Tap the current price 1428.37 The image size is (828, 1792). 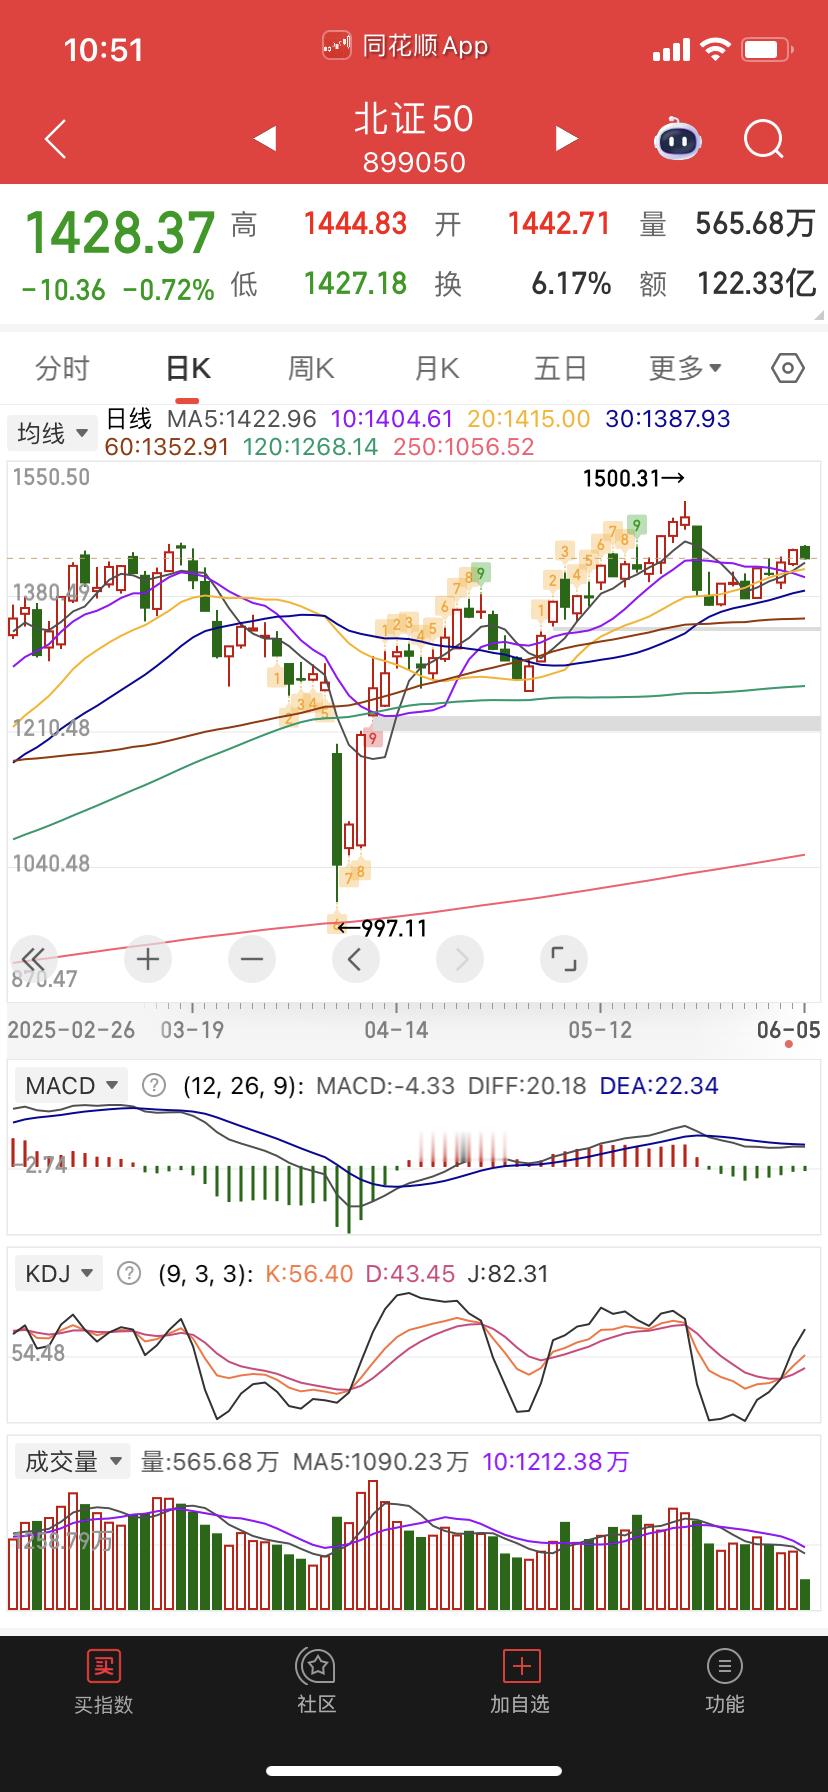tap(120, 233)
